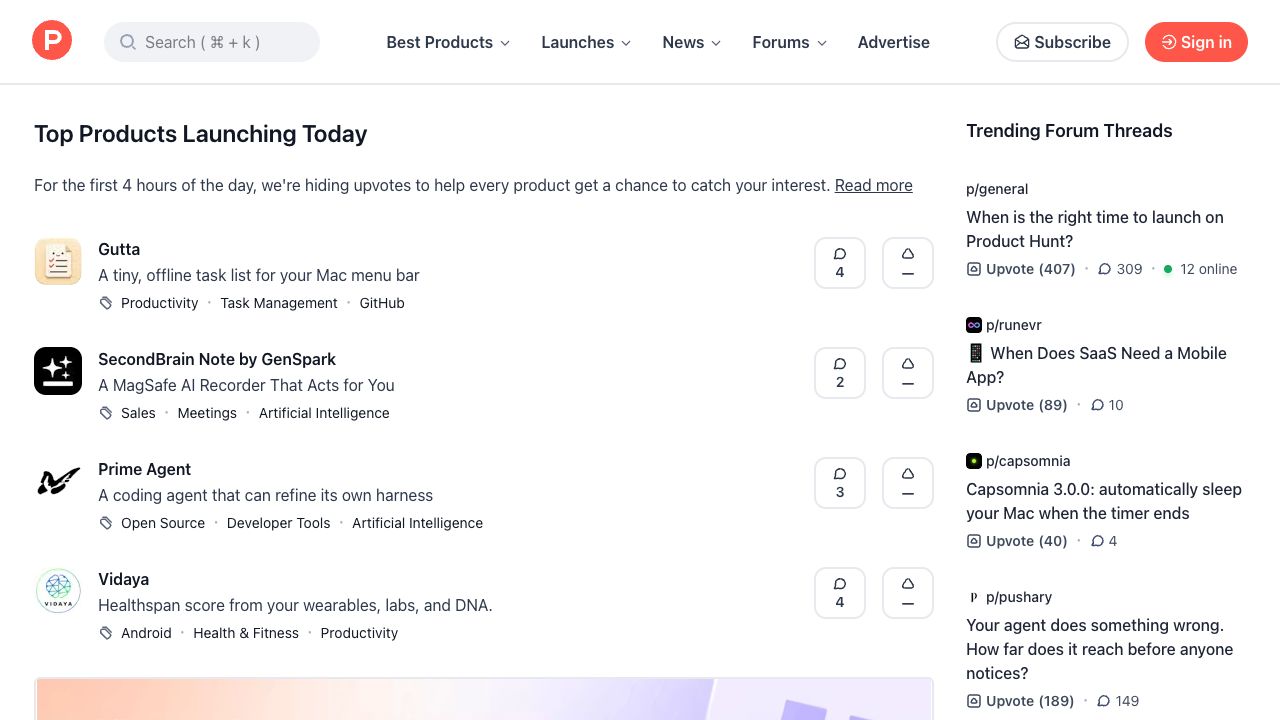Click the comment count 149 icon
This screenshot has width=1280, height=720.
pyautogui.click(x=1104, y=701)
